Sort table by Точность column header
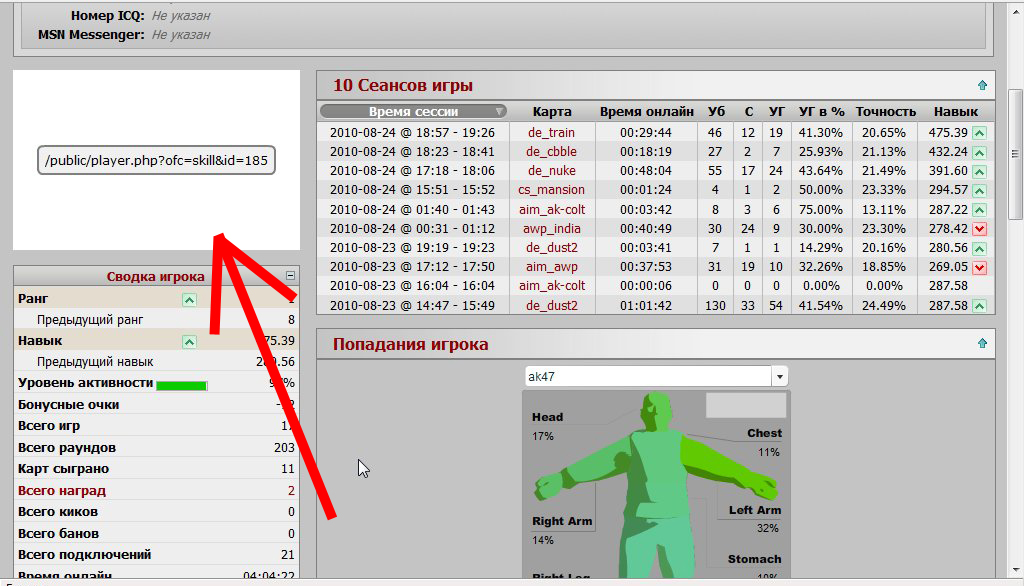This screenshot has width=1024, height=586. [x=886, y=112]
